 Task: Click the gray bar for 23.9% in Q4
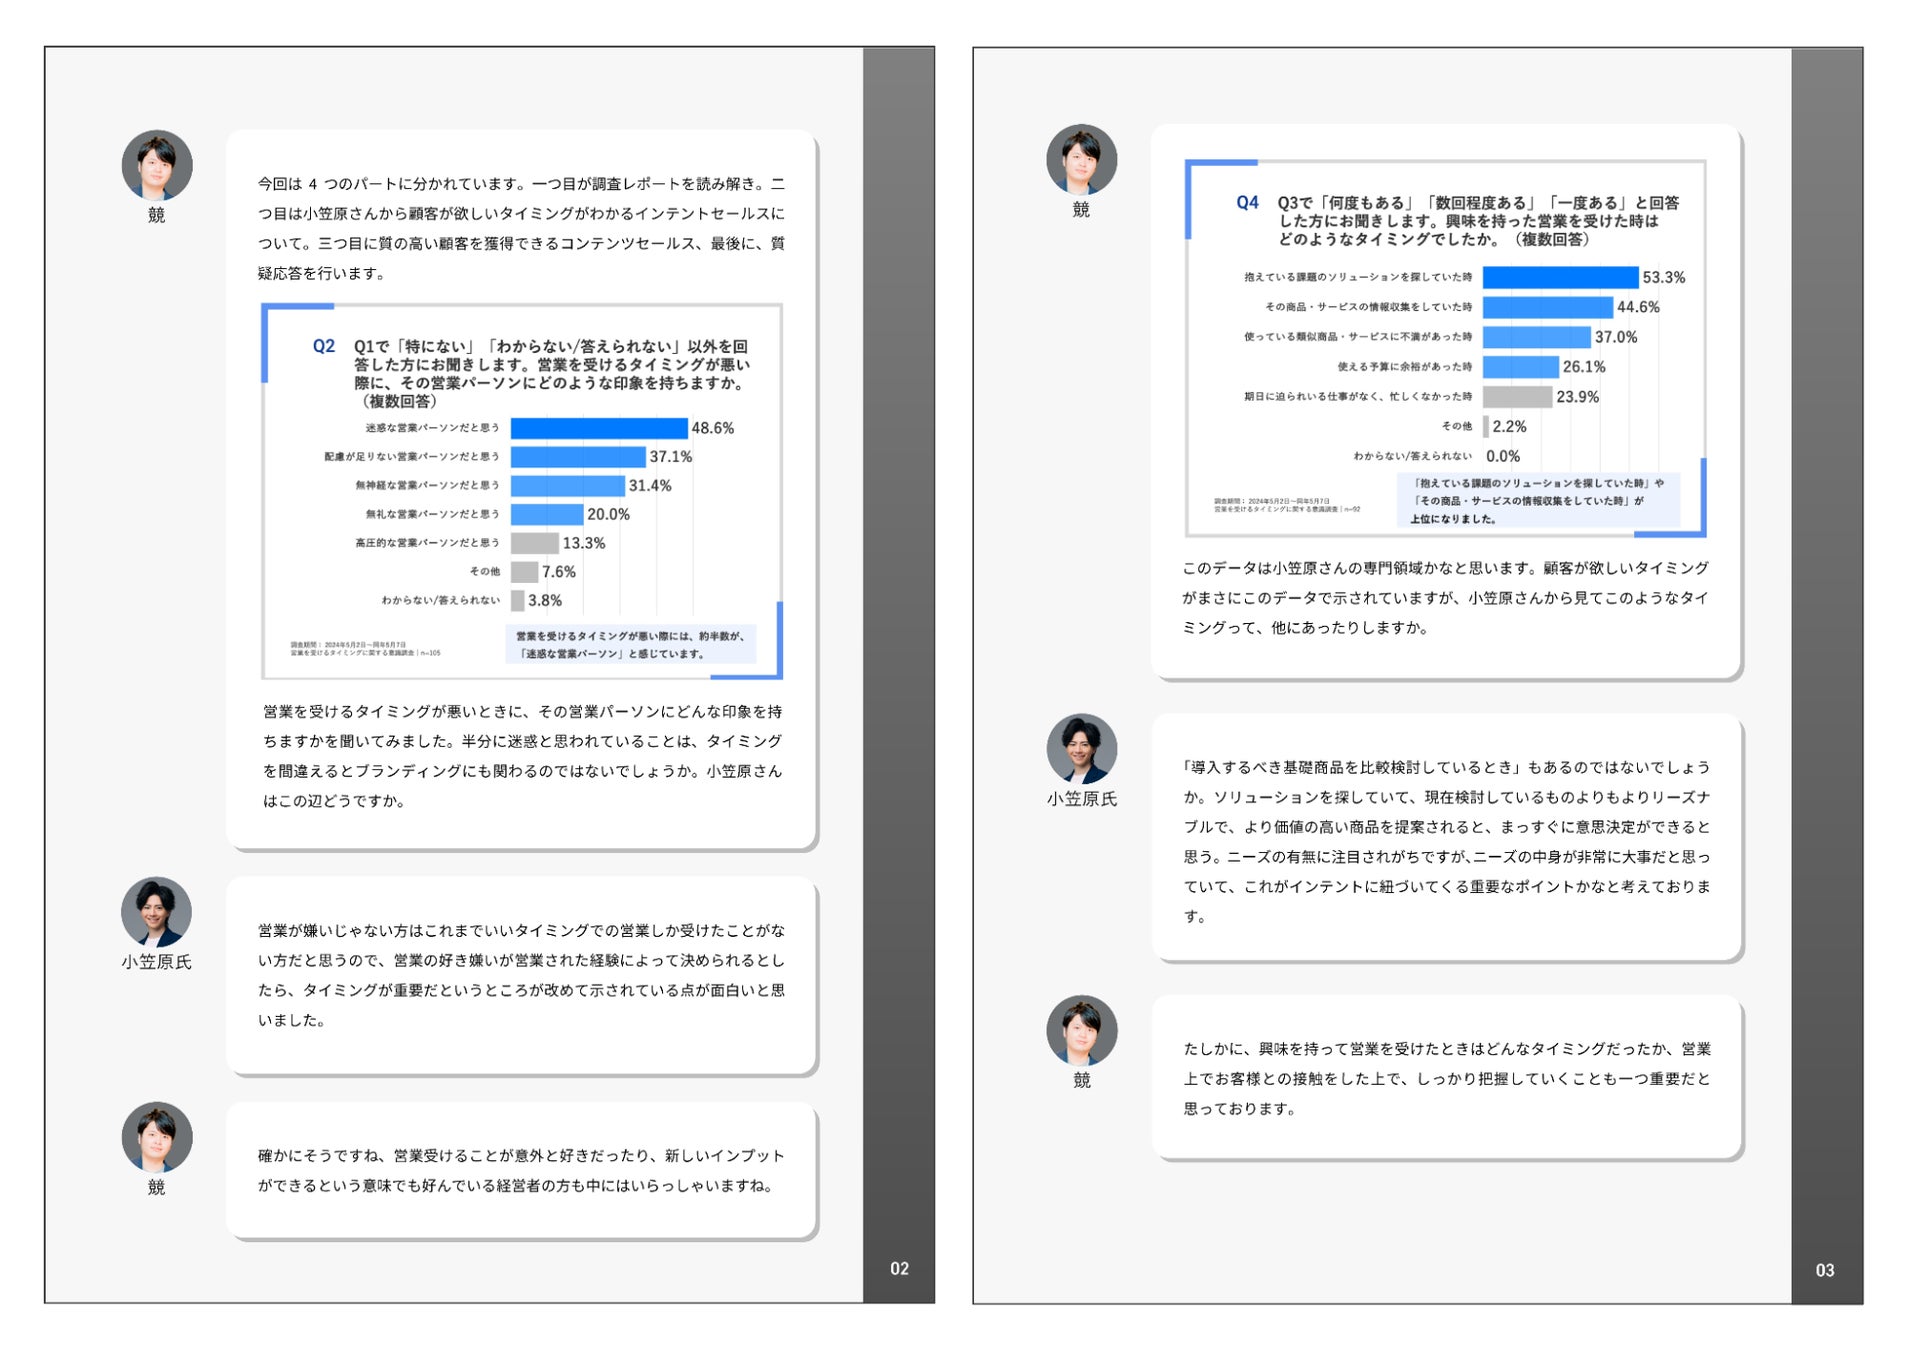tap(1518, 397)
